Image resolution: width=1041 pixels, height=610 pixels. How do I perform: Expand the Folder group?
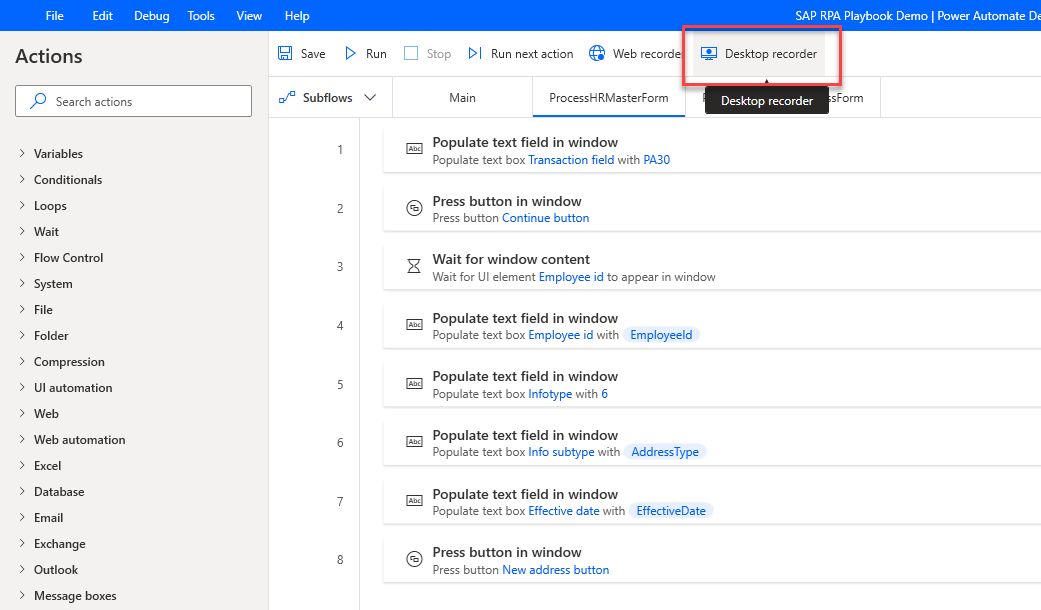(22, 335)
